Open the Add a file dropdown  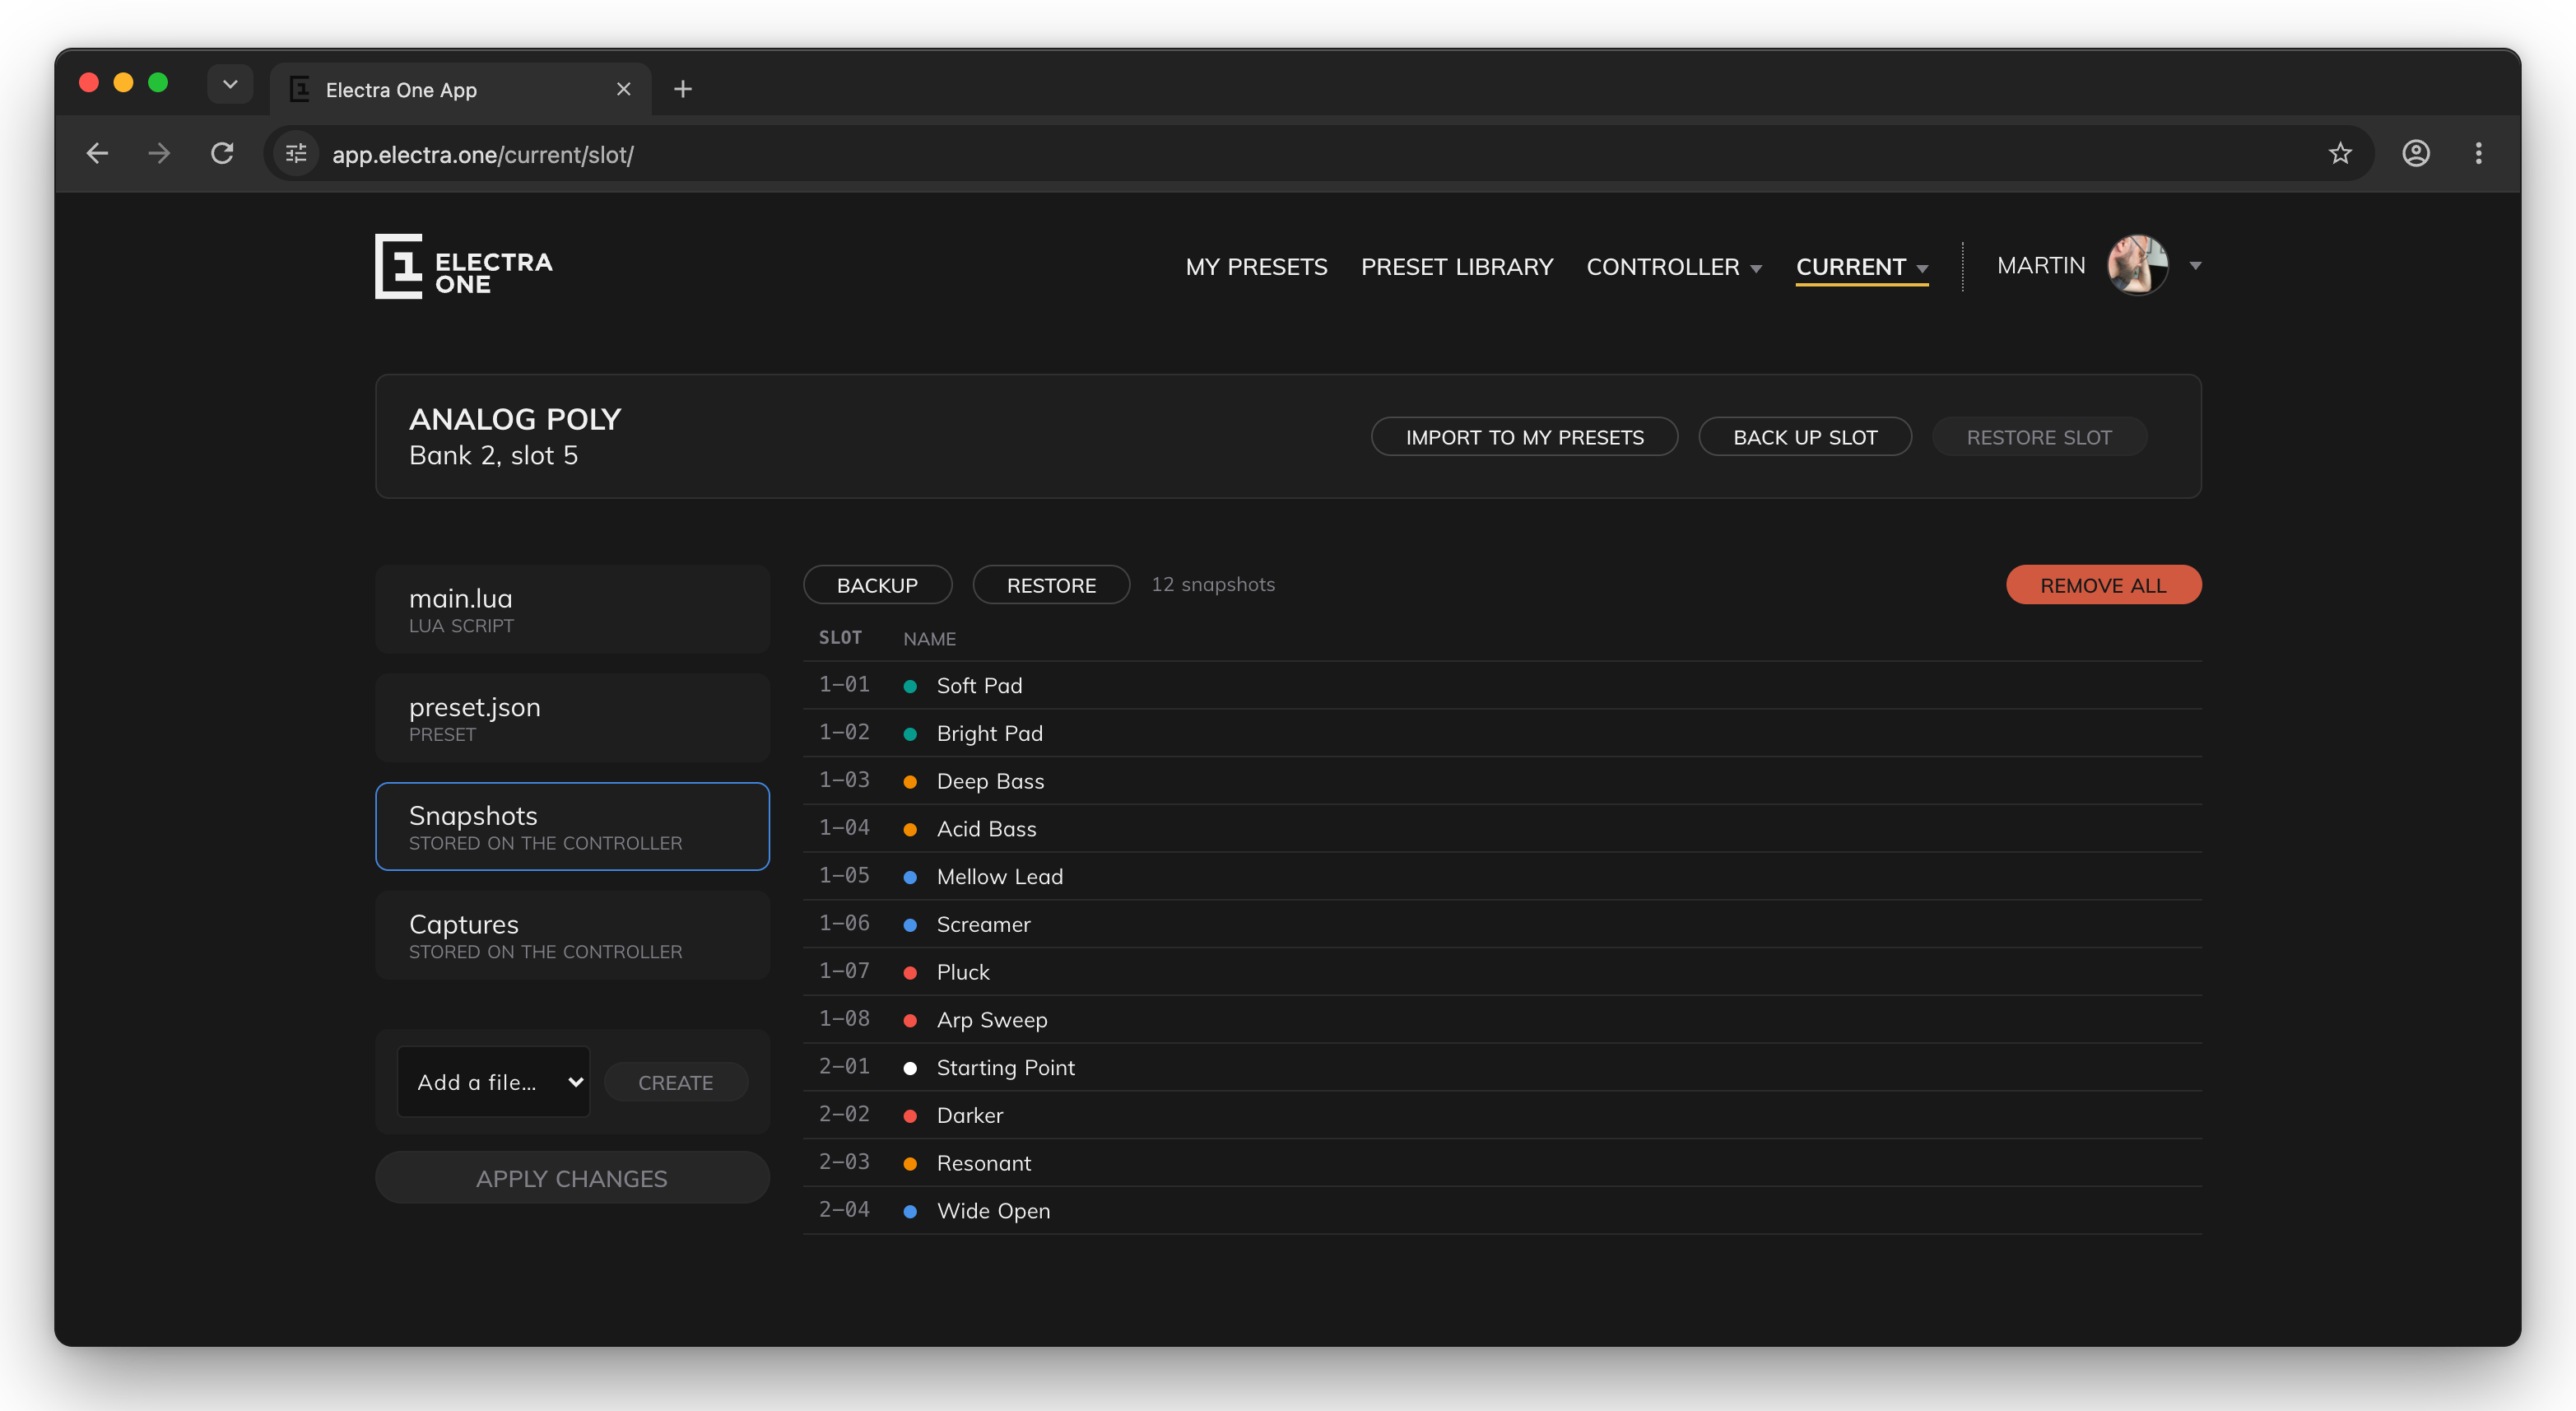(x=494, y=1082)
